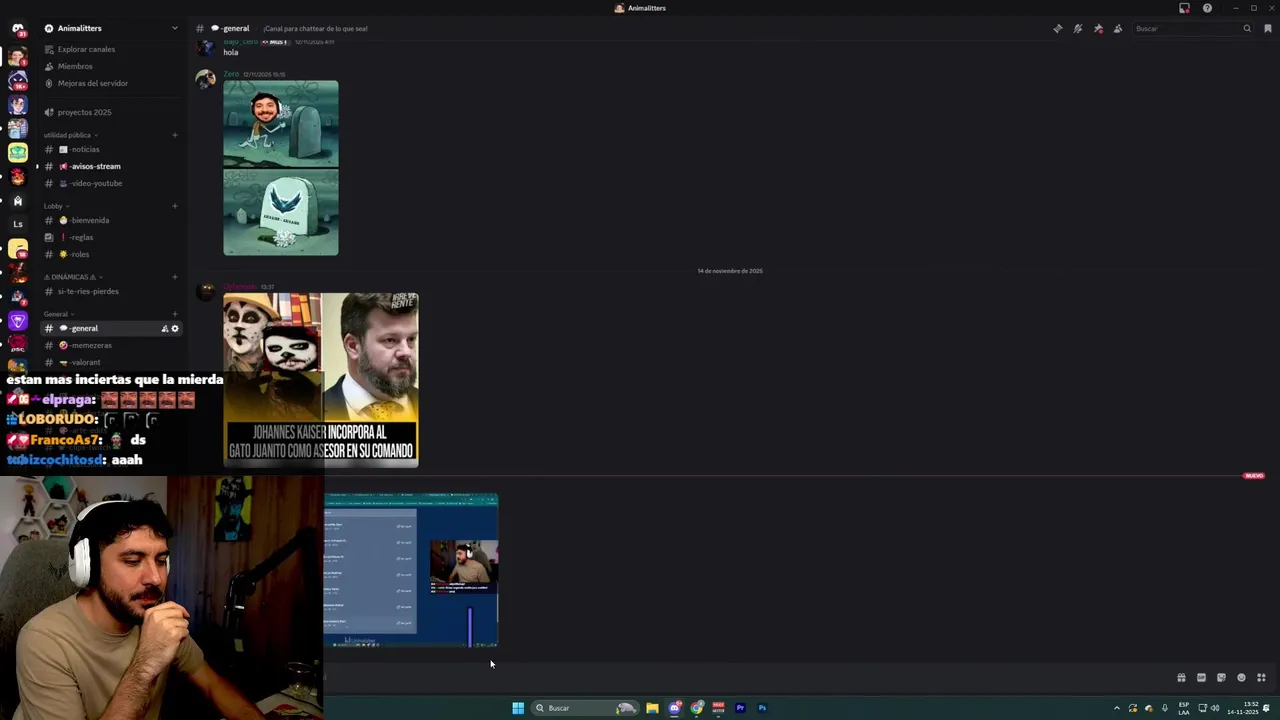Viewport: 1280px width, 720px height.
Task: Open Miembros list
Action: pos(75,66)
